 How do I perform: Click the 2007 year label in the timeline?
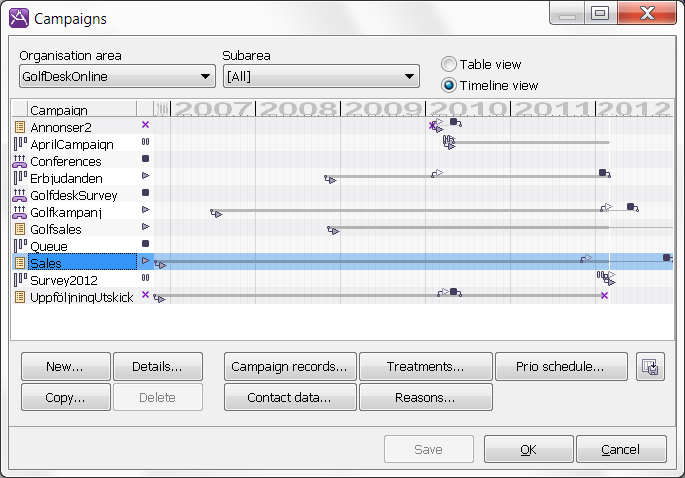(x=213, y=108)
